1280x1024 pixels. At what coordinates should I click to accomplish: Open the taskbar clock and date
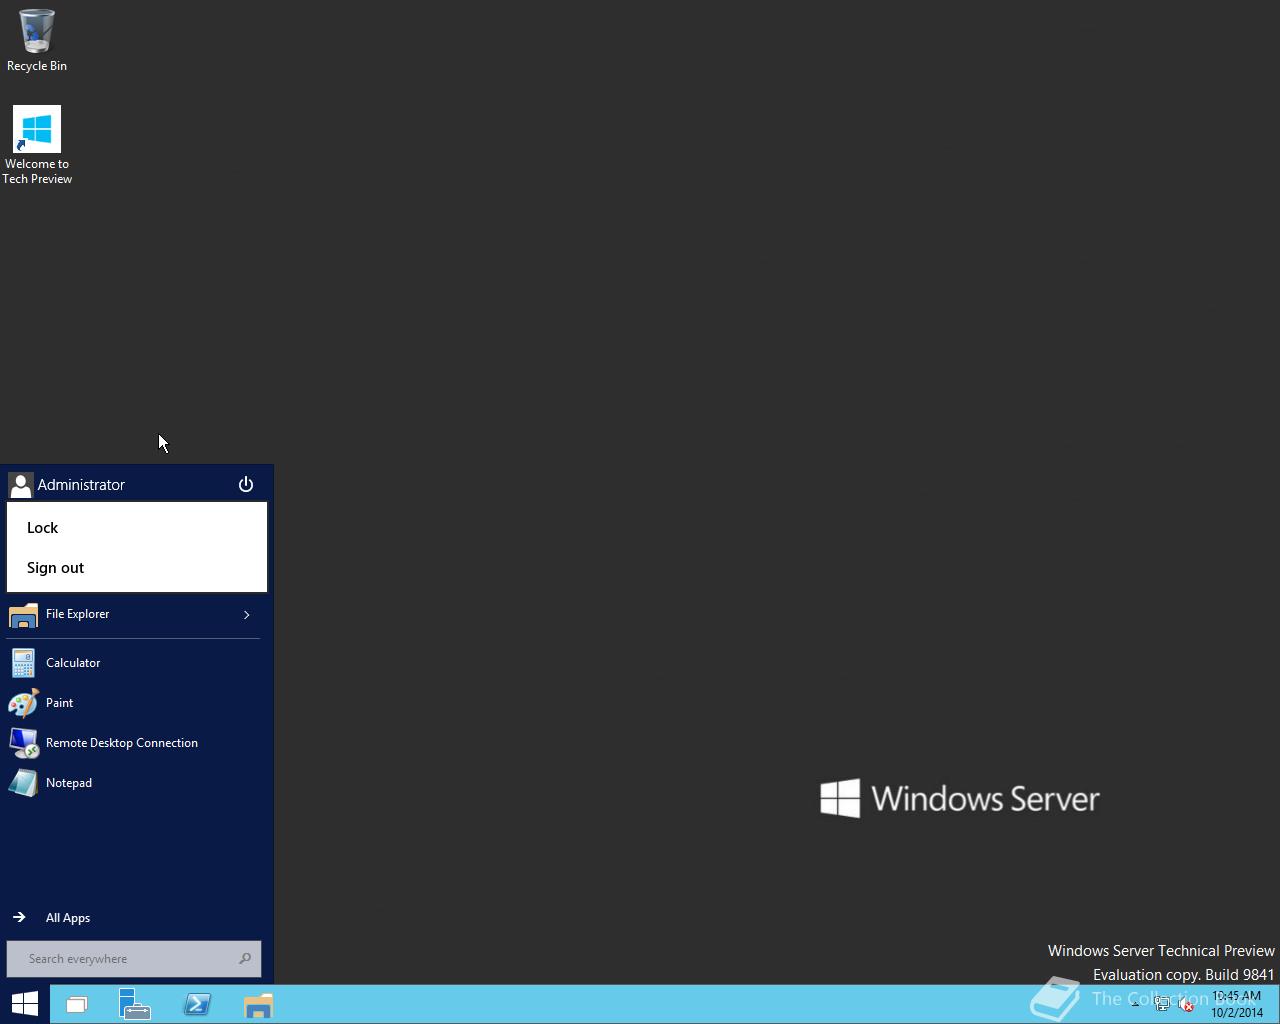(x=1237, y=1004)
